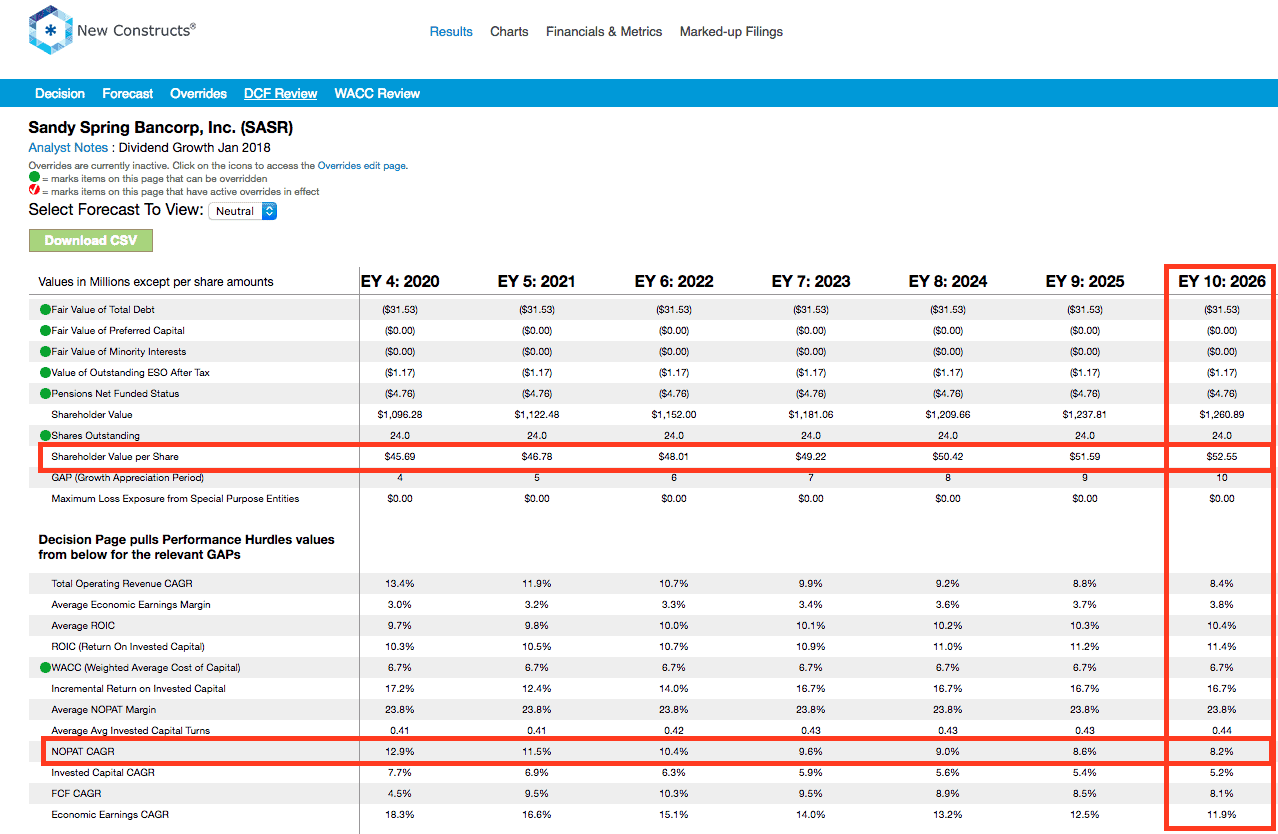1278x834 pixels.
Task: Click the Average Economic Earnings Margin label
Action: pos(131,605)
